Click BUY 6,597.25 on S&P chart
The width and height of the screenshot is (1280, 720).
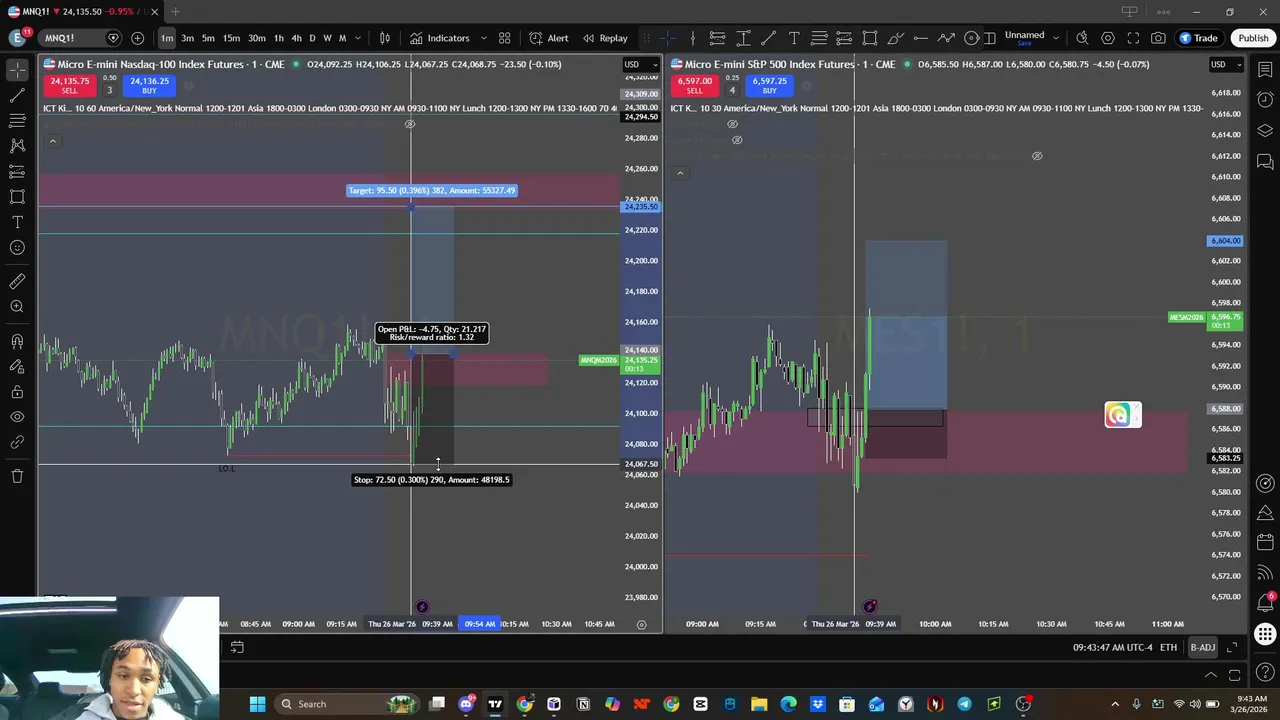pos(769,85)
